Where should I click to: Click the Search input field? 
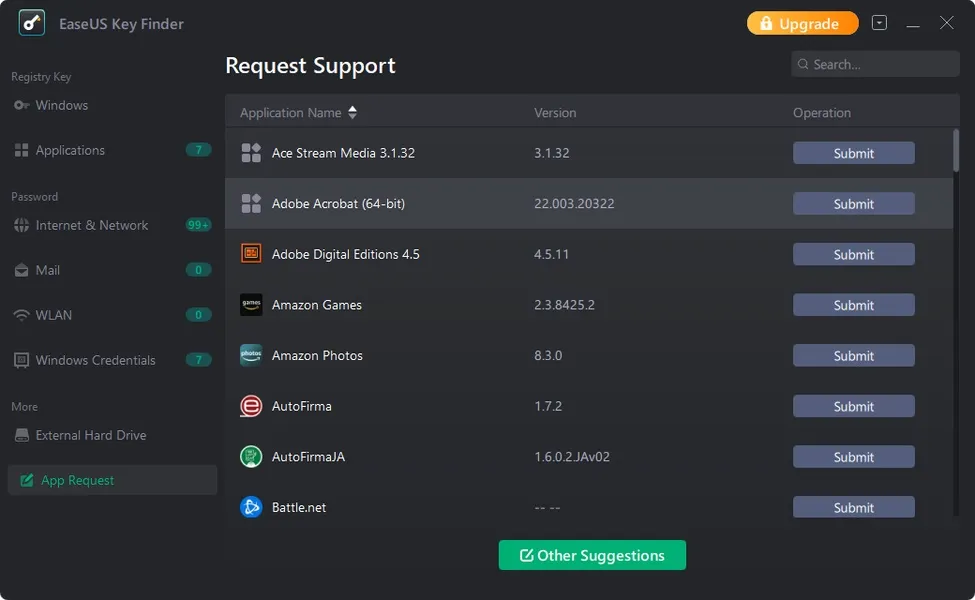coord(880,64)
